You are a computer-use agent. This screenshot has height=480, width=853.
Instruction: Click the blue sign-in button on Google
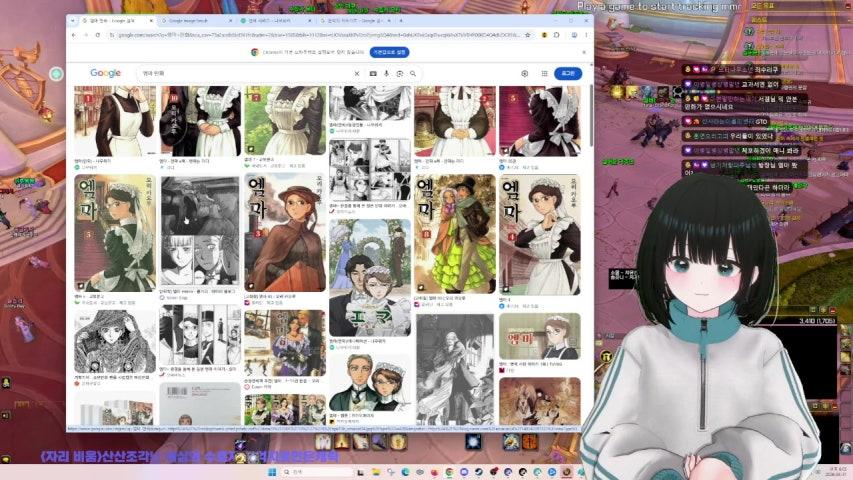point(568,73)
